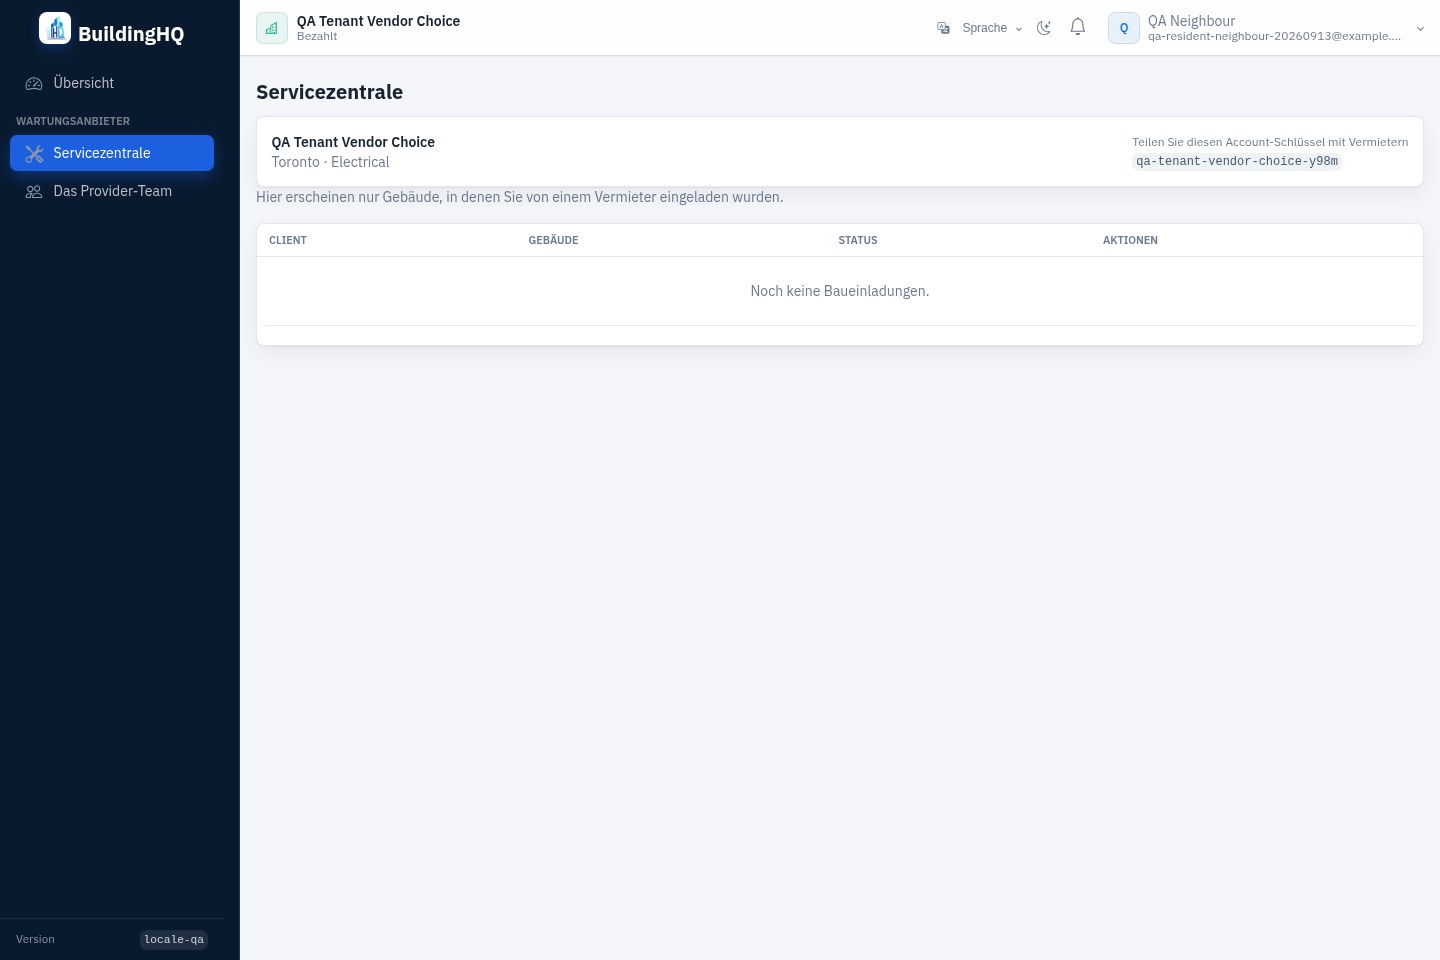
Task: Click the STATUS column header
Action: tap(858, 240)
